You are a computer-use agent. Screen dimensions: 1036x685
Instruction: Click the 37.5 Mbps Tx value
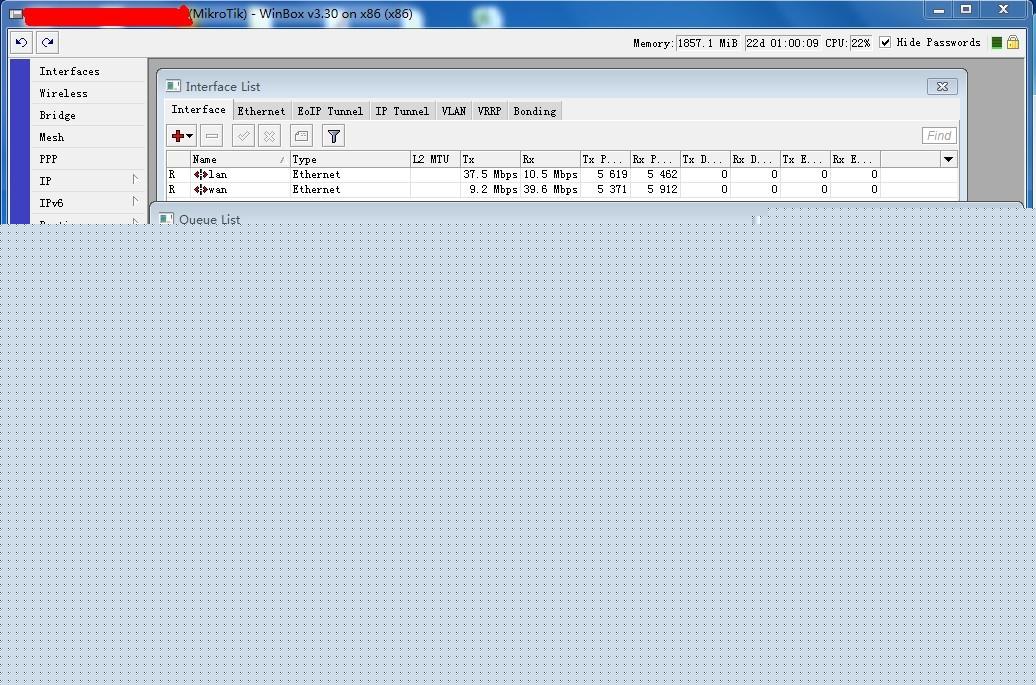[490, 174]
